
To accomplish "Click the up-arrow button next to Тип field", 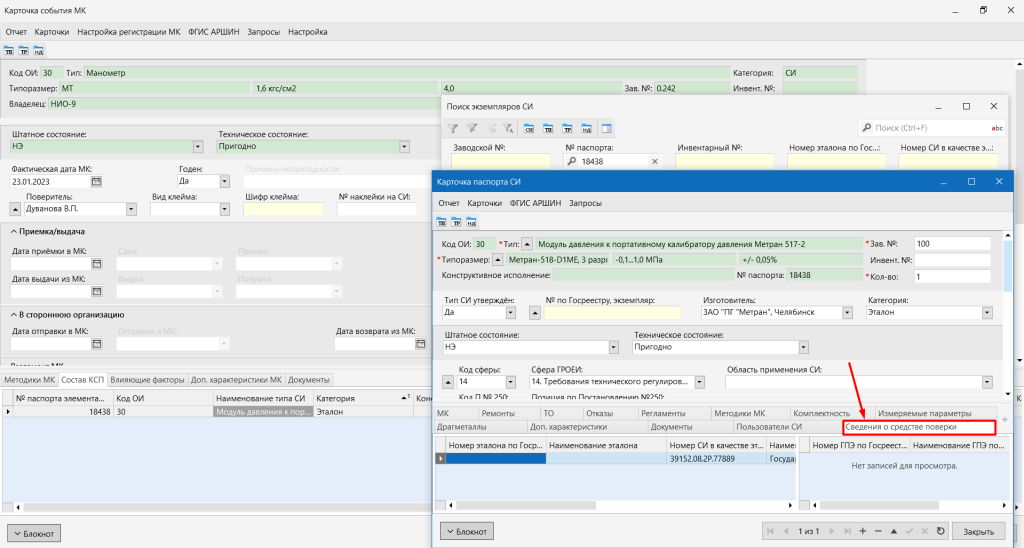I will [x=527, y=244].
